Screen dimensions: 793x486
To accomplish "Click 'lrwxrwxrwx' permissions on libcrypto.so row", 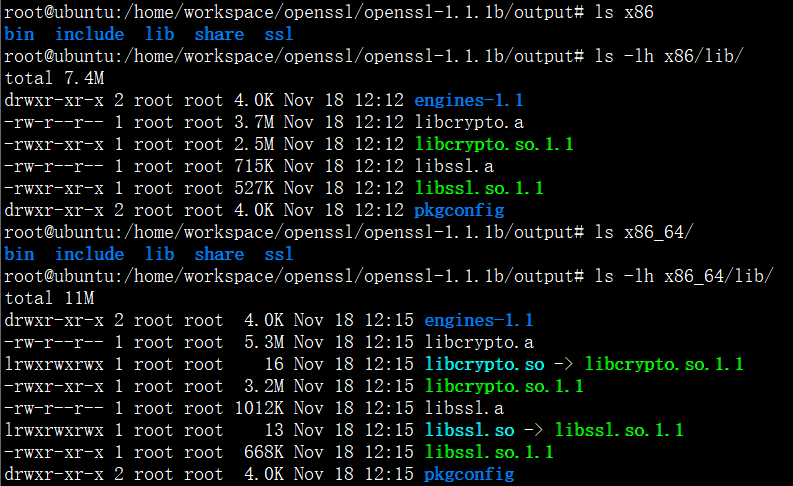I will (x=54, y=364).
